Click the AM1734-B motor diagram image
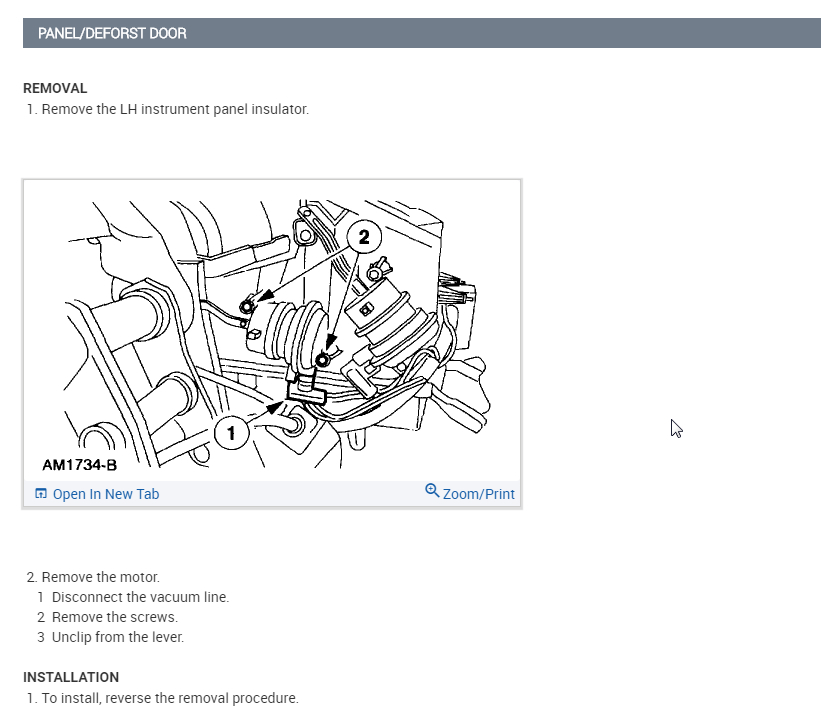821x723 pixels. [272, 330]
